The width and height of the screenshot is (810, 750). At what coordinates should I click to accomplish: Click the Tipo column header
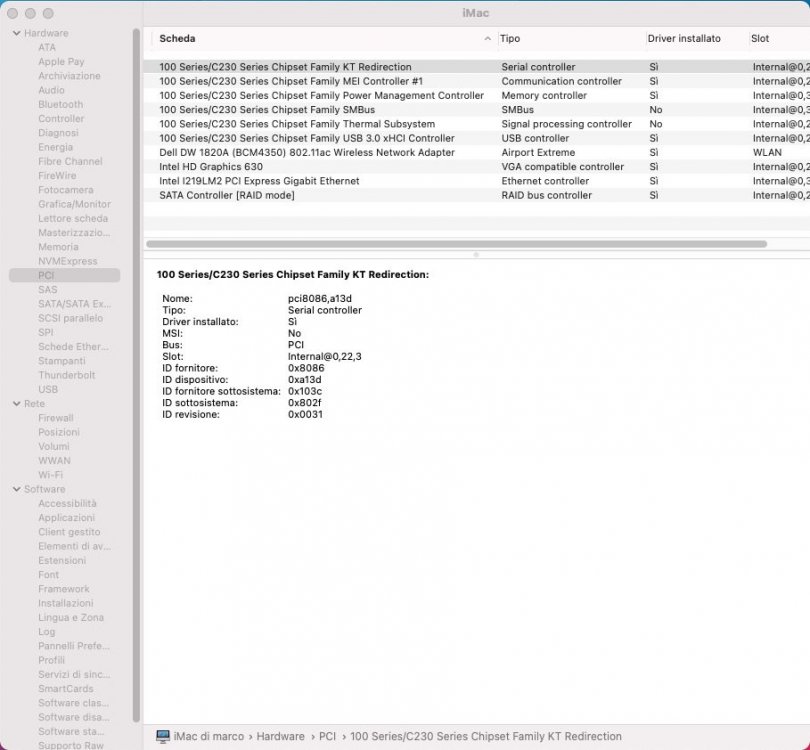click(570, 38)
